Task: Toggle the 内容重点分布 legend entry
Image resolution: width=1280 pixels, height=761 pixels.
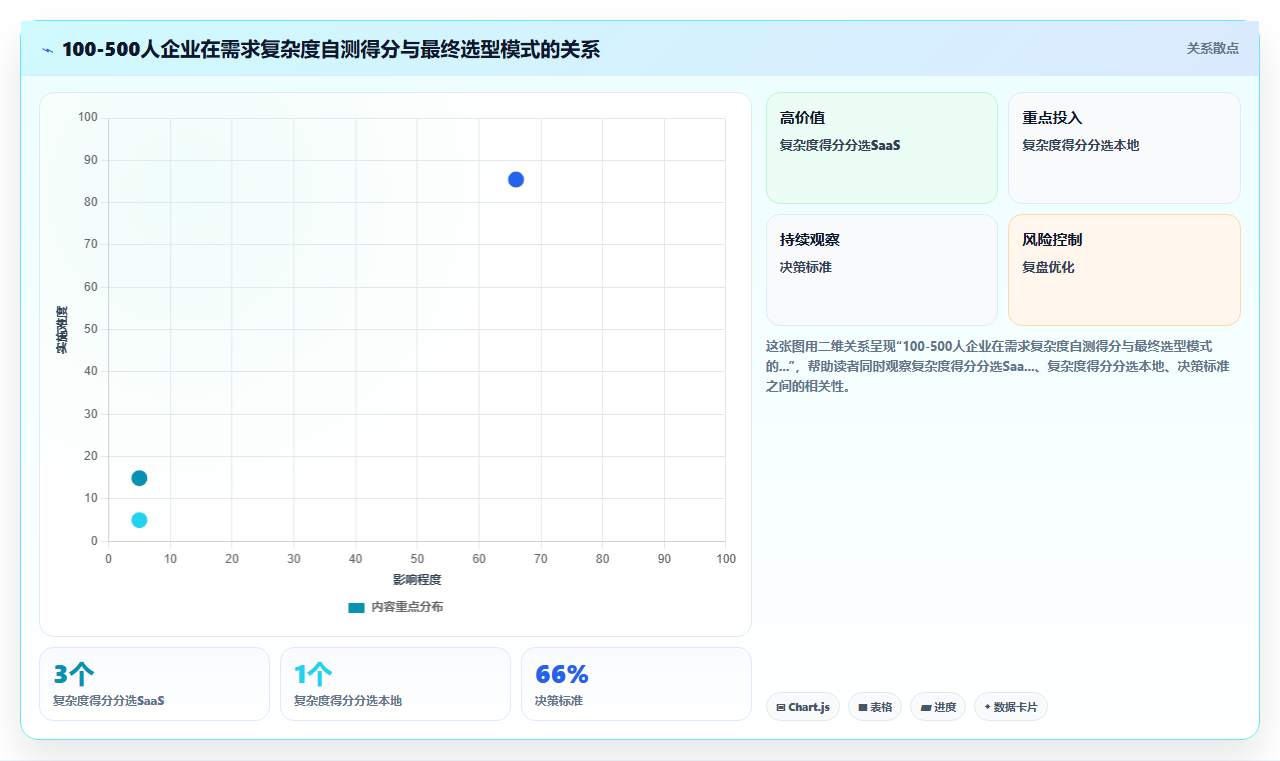Action: tap(395, 607)
